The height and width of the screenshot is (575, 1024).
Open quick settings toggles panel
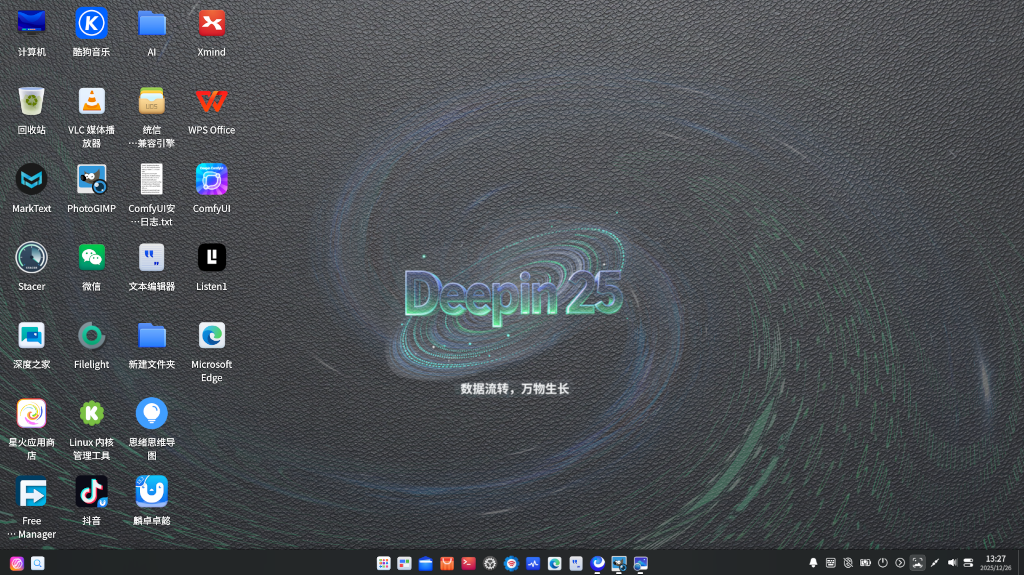tap(968, 563)
